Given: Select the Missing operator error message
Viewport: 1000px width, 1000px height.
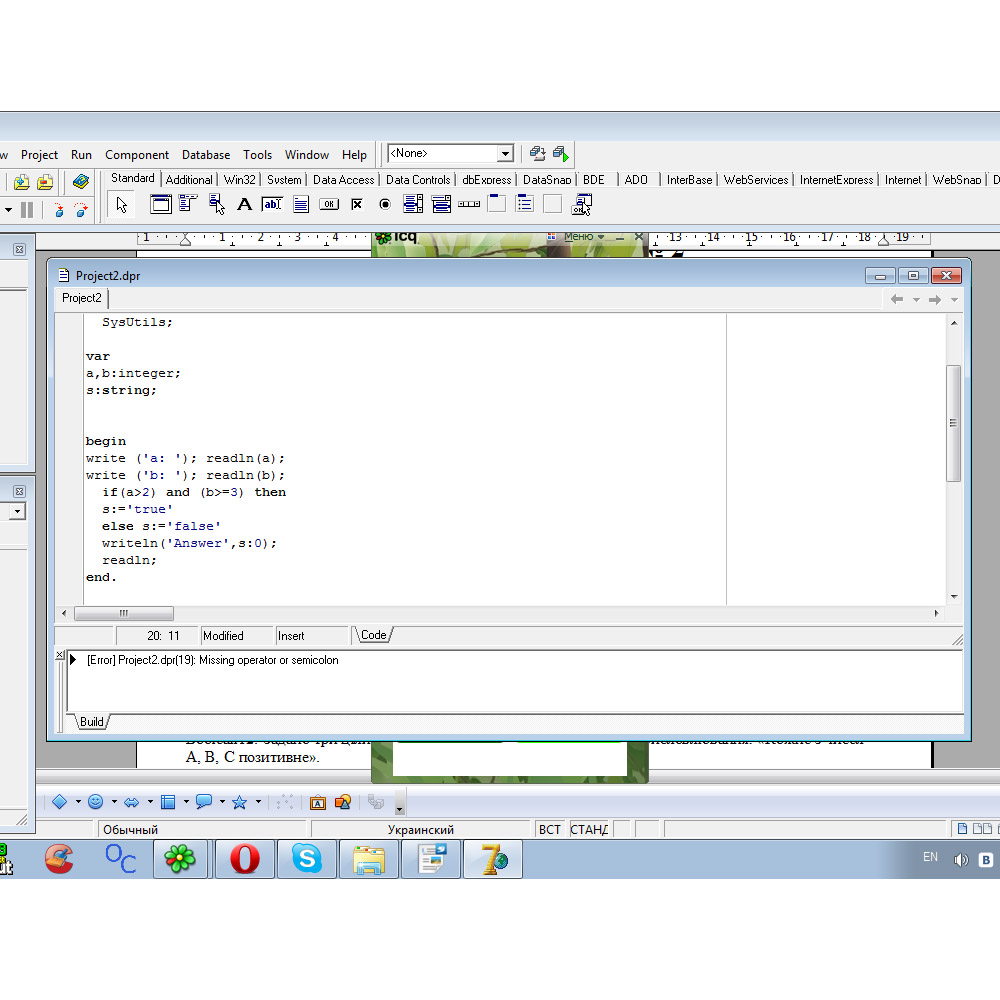Looking at the screenshot, I should [212, 660].
